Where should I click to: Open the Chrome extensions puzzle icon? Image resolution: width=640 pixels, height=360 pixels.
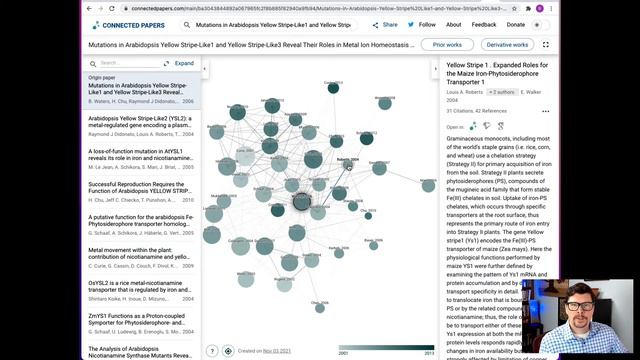point(528,9)
